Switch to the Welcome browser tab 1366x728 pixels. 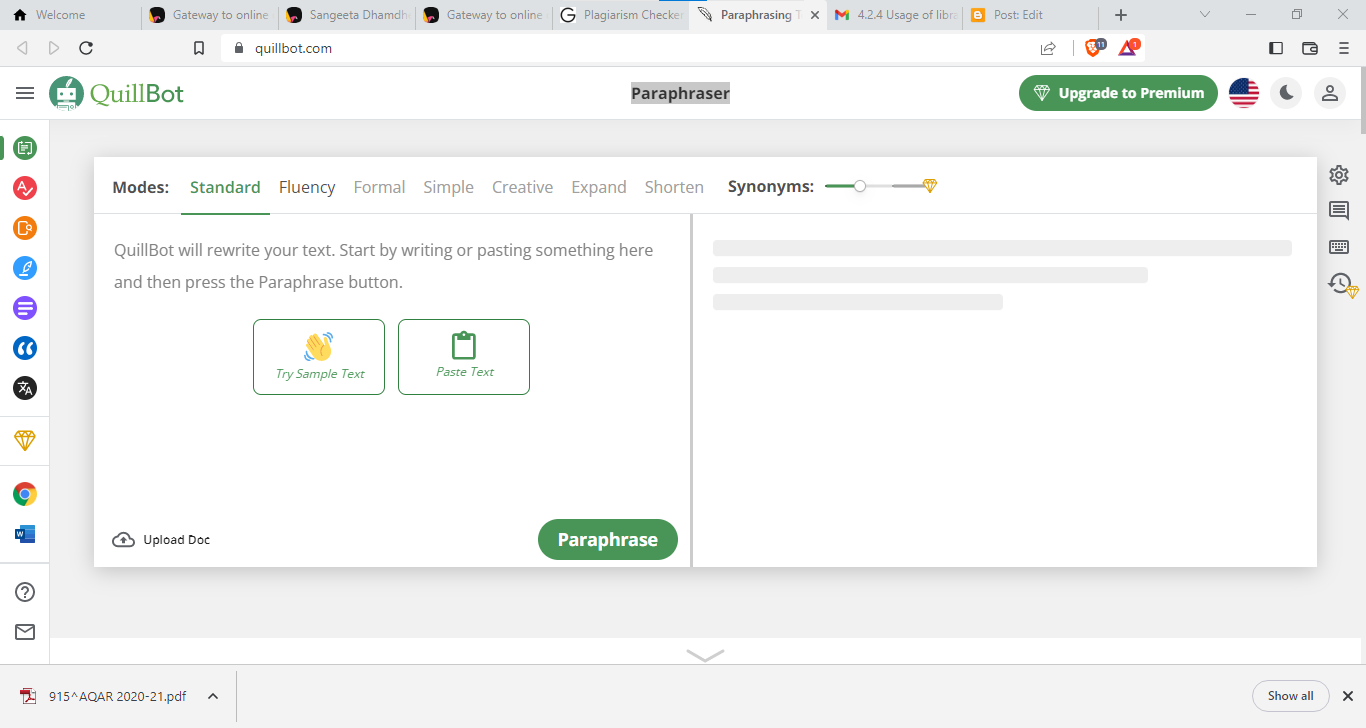click(70, 15)
